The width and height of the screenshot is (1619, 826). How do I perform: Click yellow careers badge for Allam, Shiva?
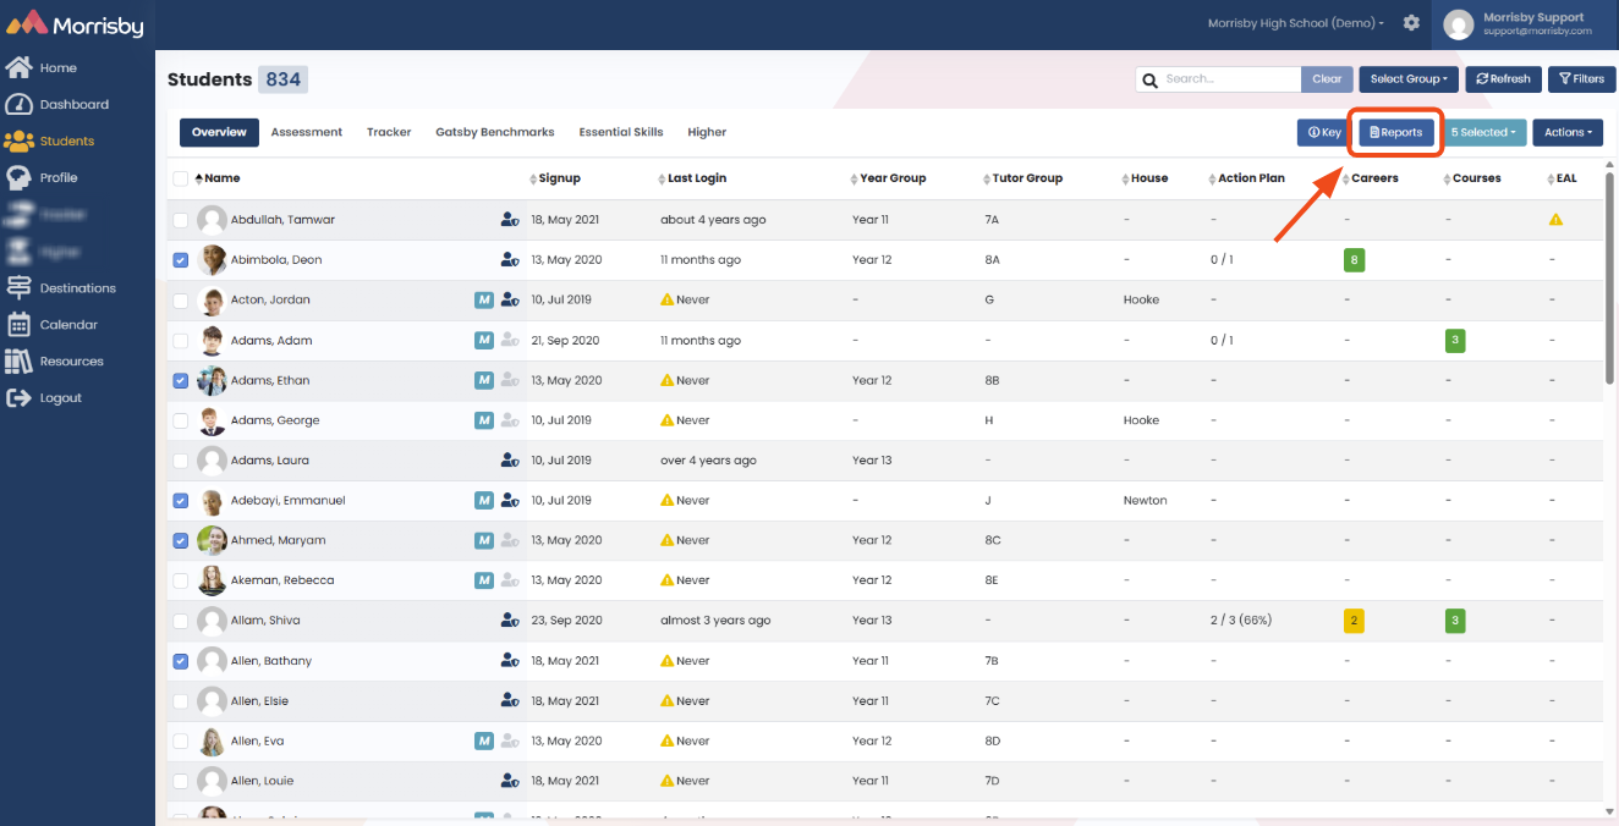pyautogui.click(x=1354, y=620)
